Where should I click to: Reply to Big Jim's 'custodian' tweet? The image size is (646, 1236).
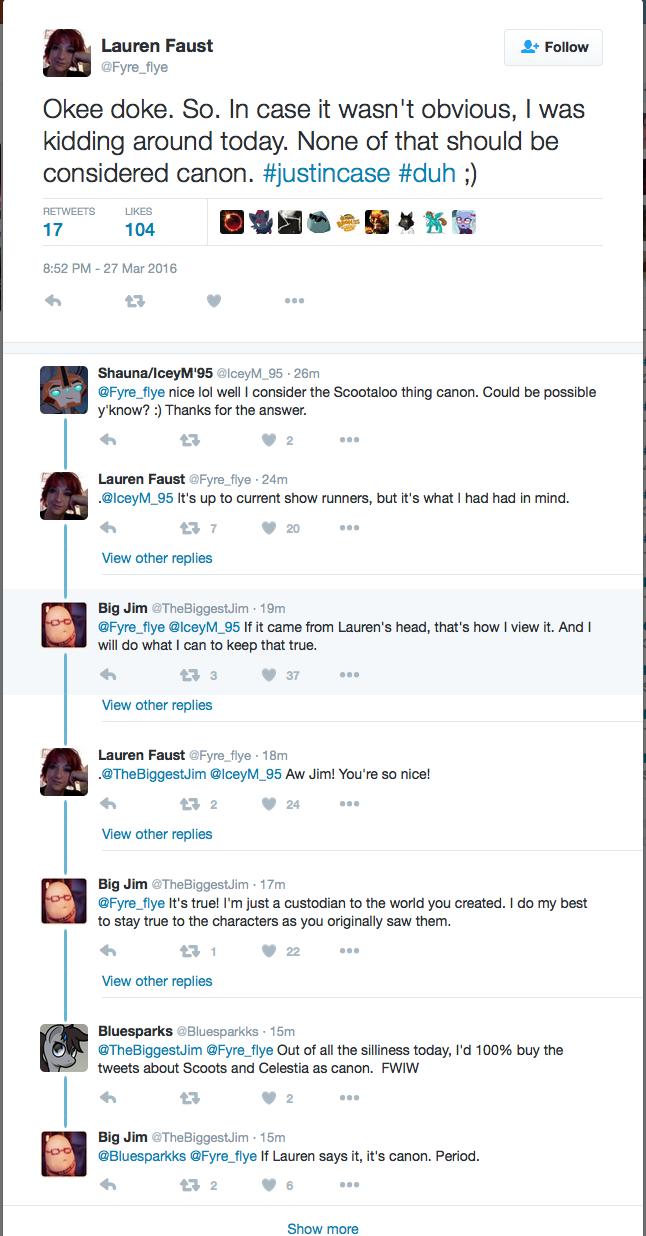(109, 951)
